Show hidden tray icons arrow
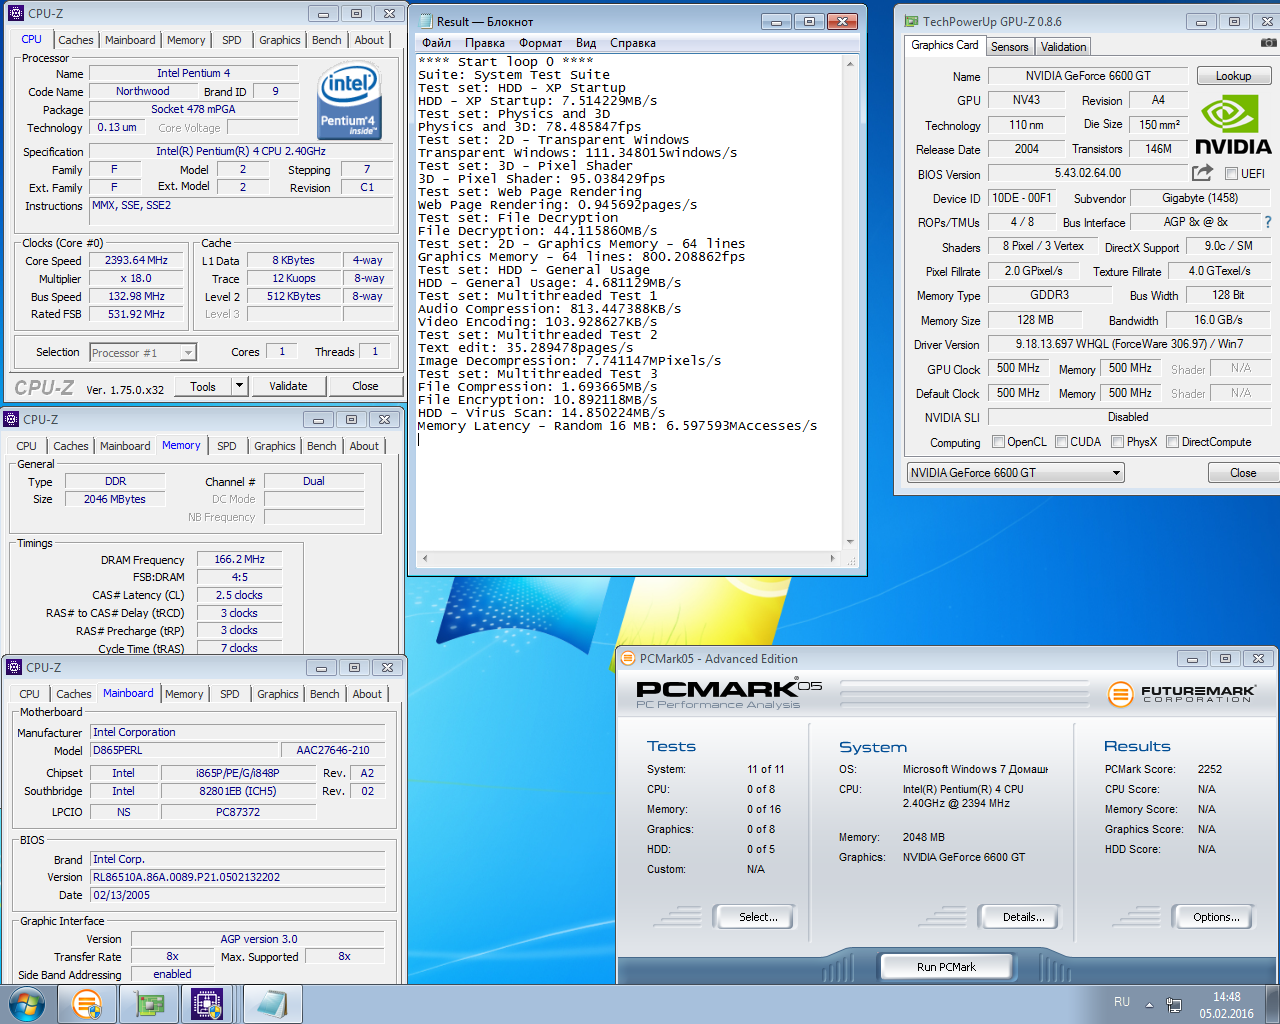Viewport: 1280px width, 1024px height. pos(1149,1004)
